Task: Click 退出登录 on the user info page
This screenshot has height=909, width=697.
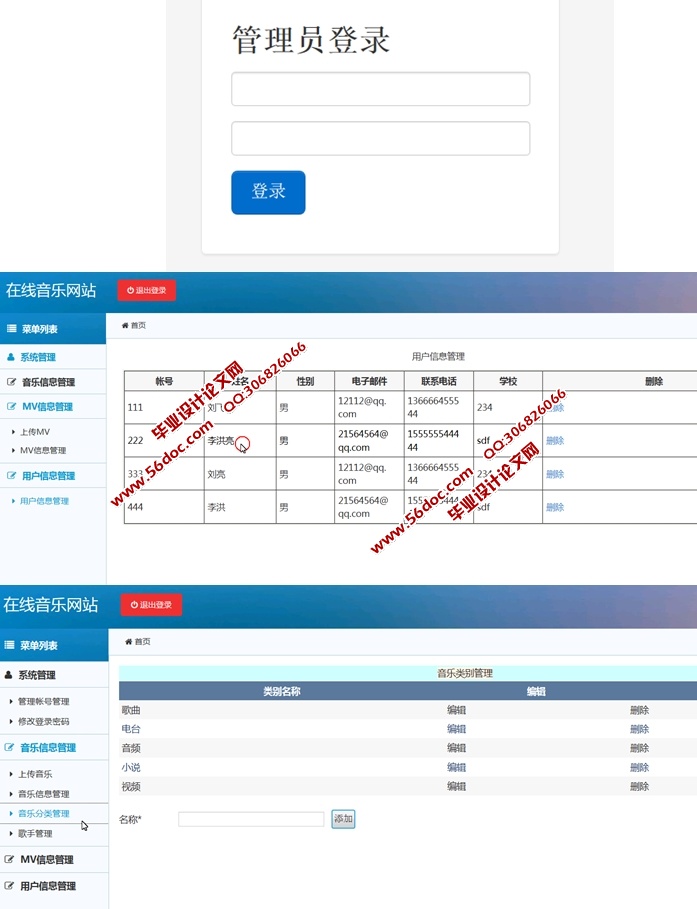Action: (147, 290)
